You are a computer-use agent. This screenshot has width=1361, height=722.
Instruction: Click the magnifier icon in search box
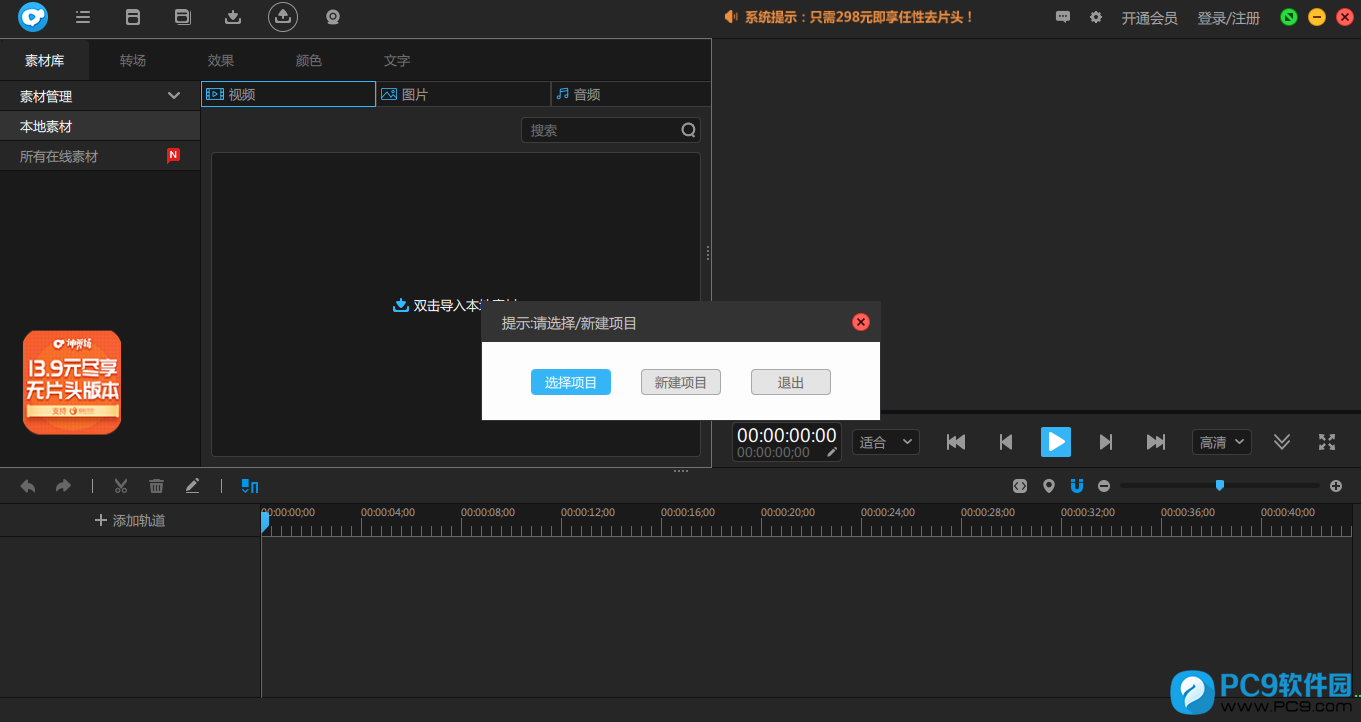click(x=688, y=130)
